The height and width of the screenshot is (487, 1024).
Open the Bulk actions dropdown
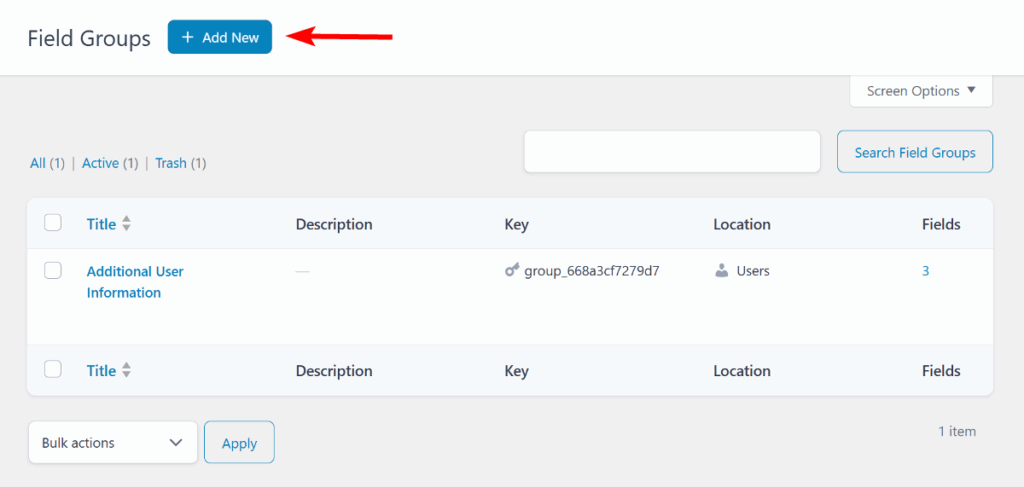click(x=112, y=442)
